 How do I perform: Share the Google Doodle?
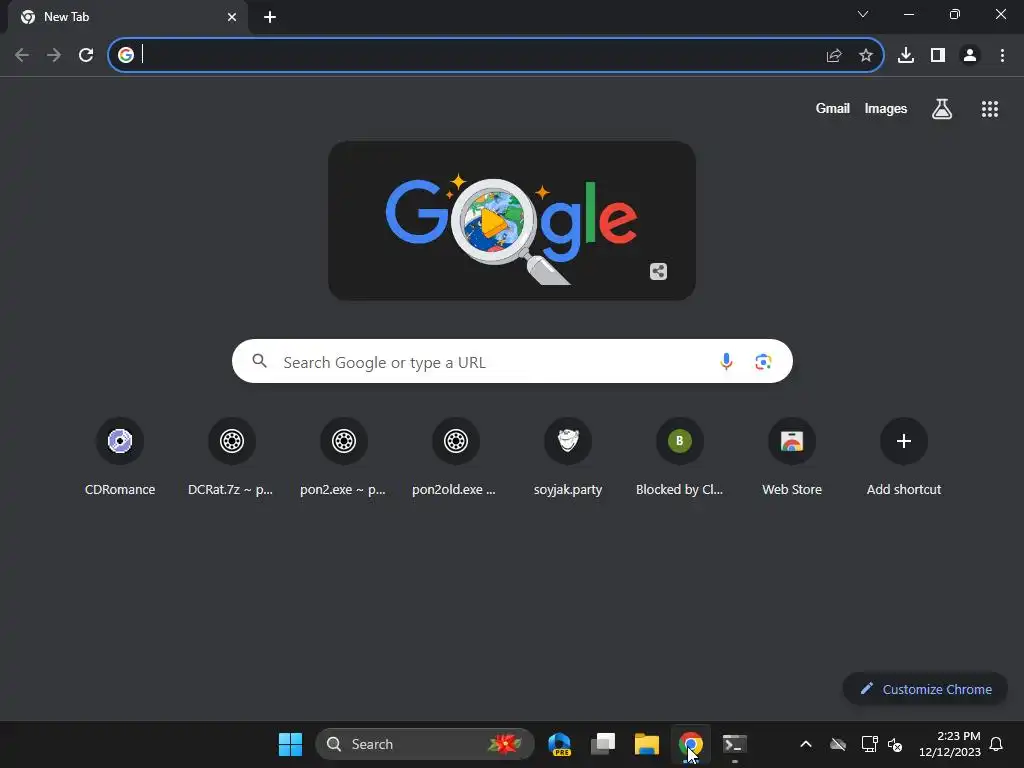tap(658, 271)
